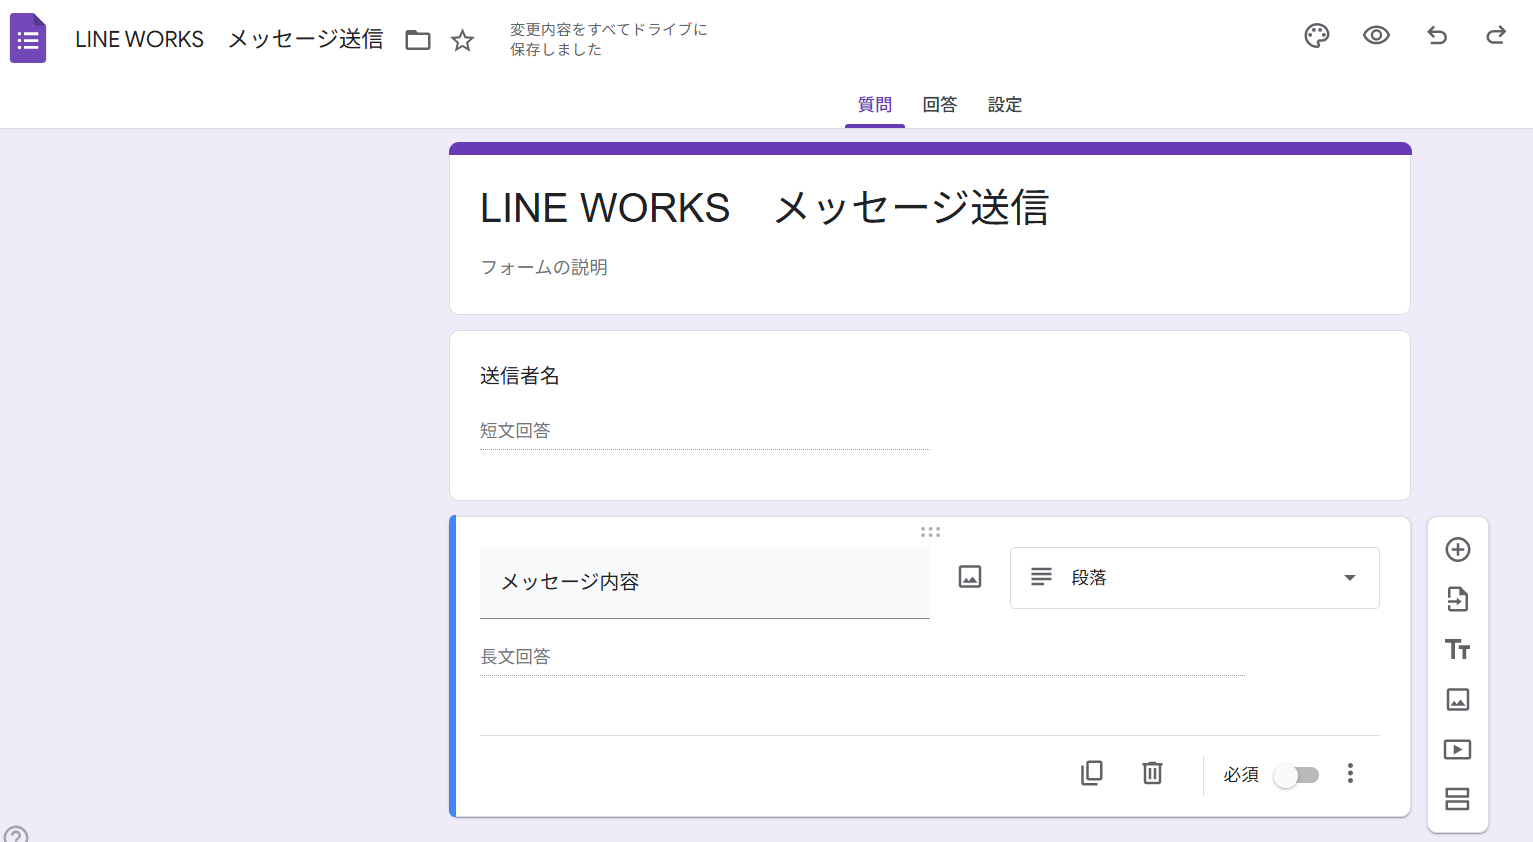Click the 変更内容をすべてドライブに保存しました status
The width and height of the screenshot is (1533, 842).
tap(608, 39)
